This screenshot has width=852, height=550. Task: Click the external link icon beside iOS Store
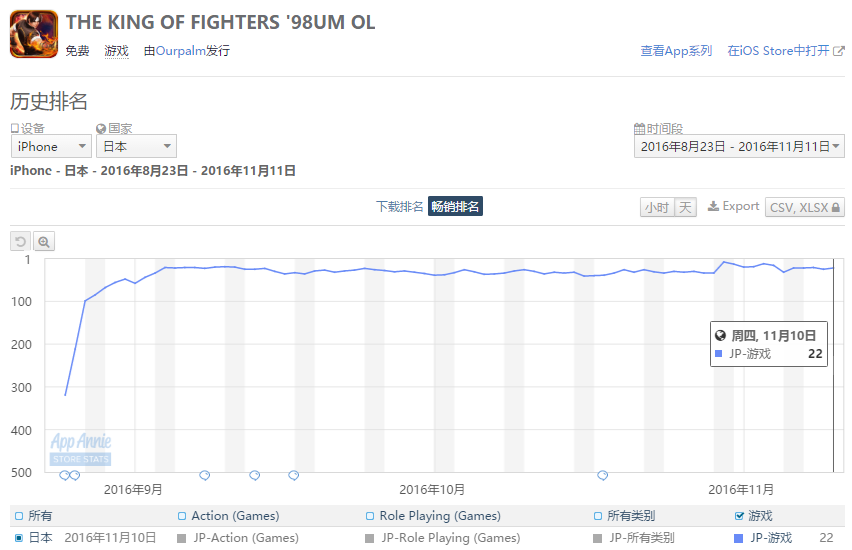[839, 51]
